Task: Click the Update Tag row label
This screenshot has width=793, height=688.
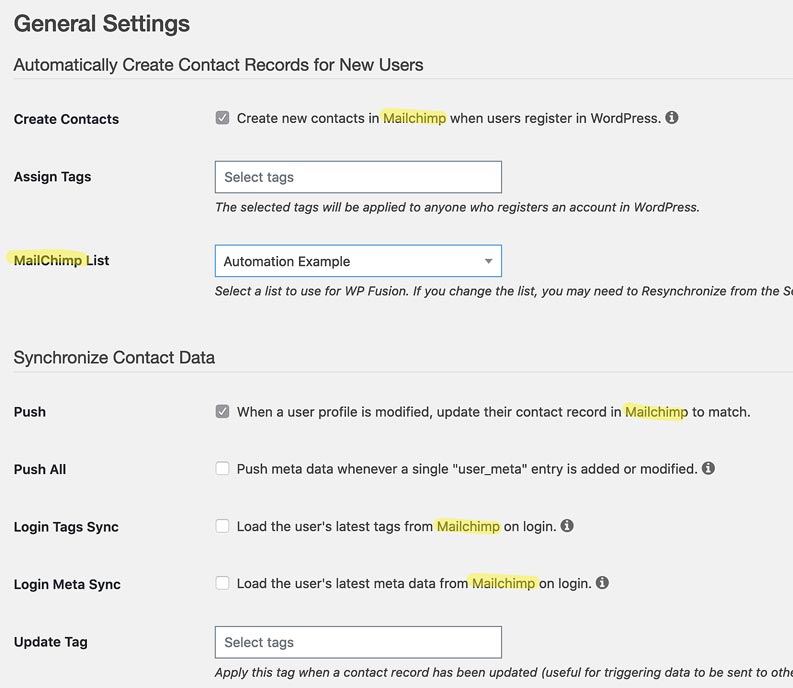Action: [x=50, y=642]
